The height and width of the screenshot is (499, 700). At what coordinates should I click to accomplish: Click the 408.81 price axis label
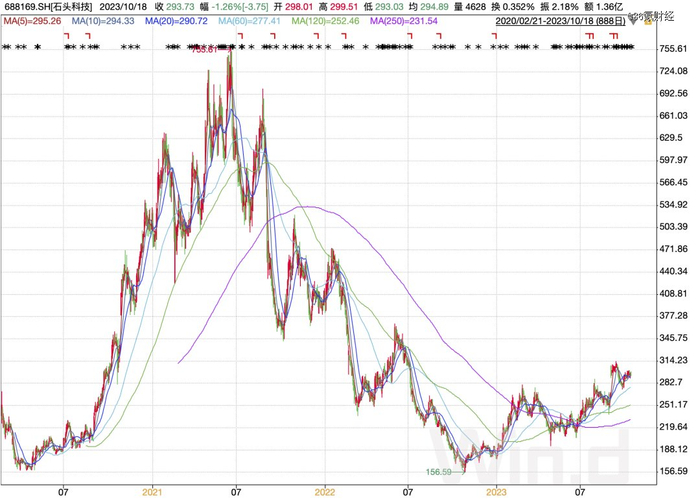point(673,293)
